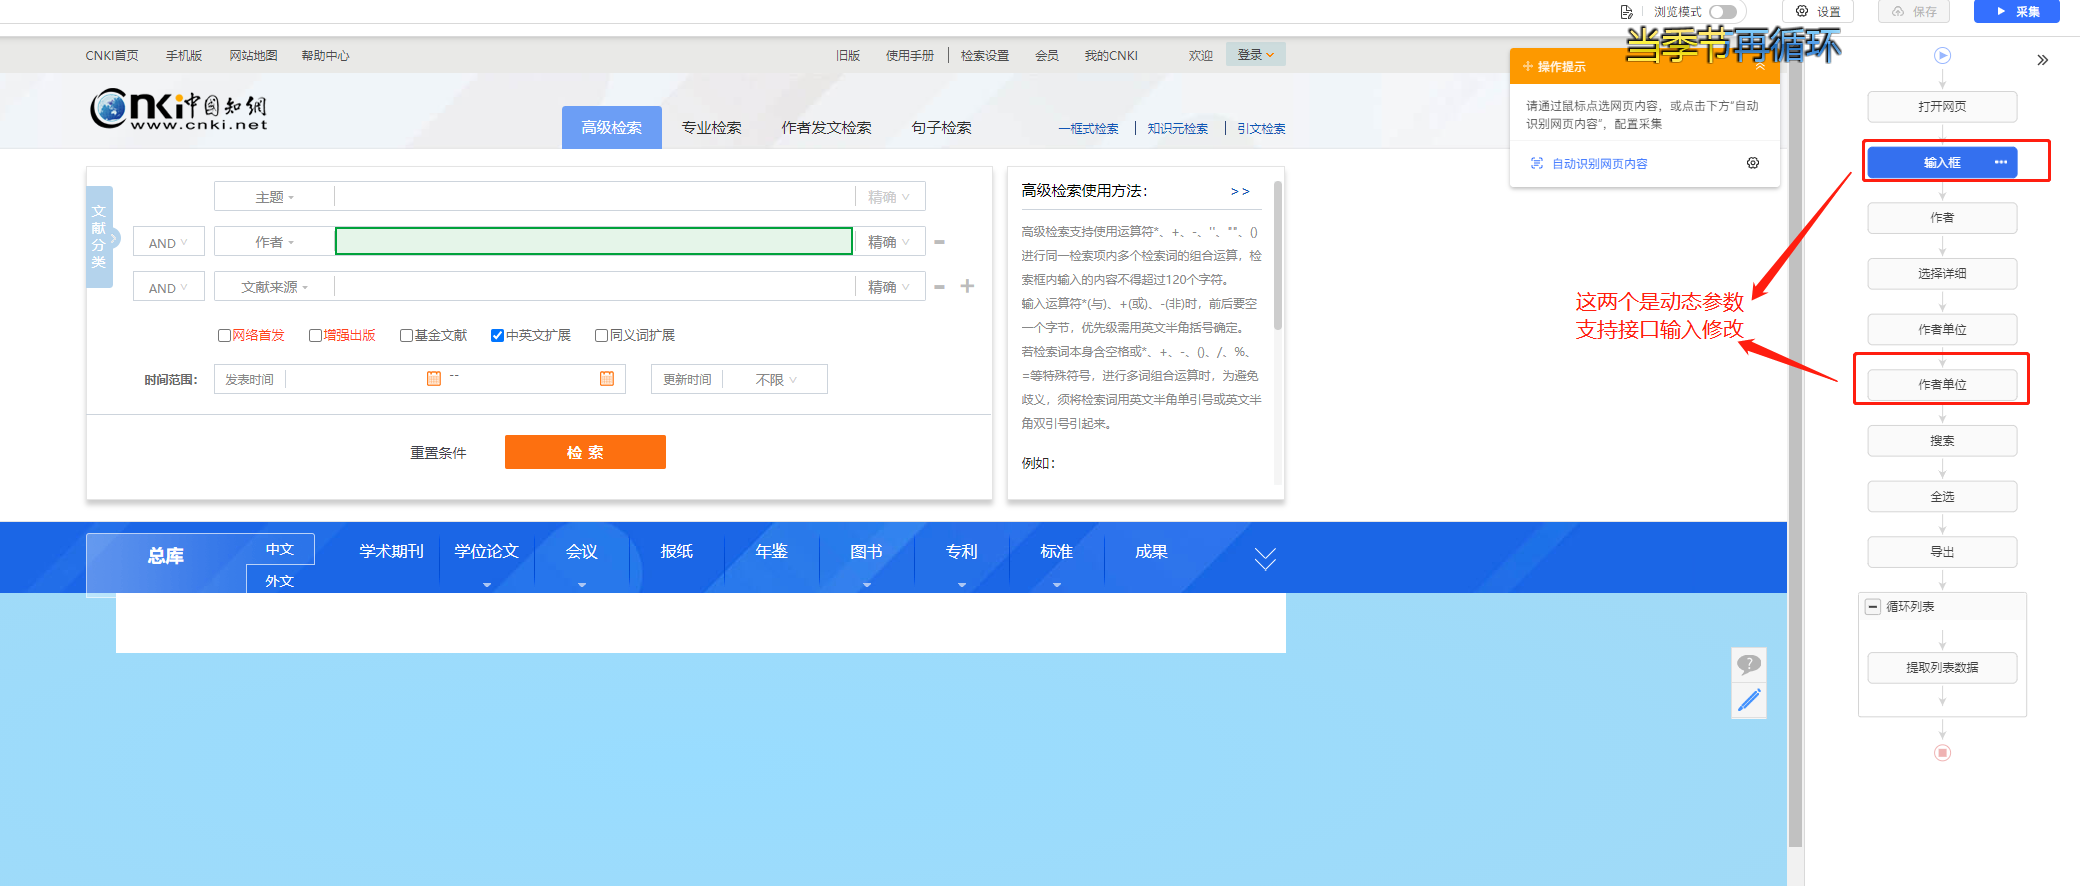Open the start date calendar picker
The image size is (2080, 886).
(x=434, y=379)
